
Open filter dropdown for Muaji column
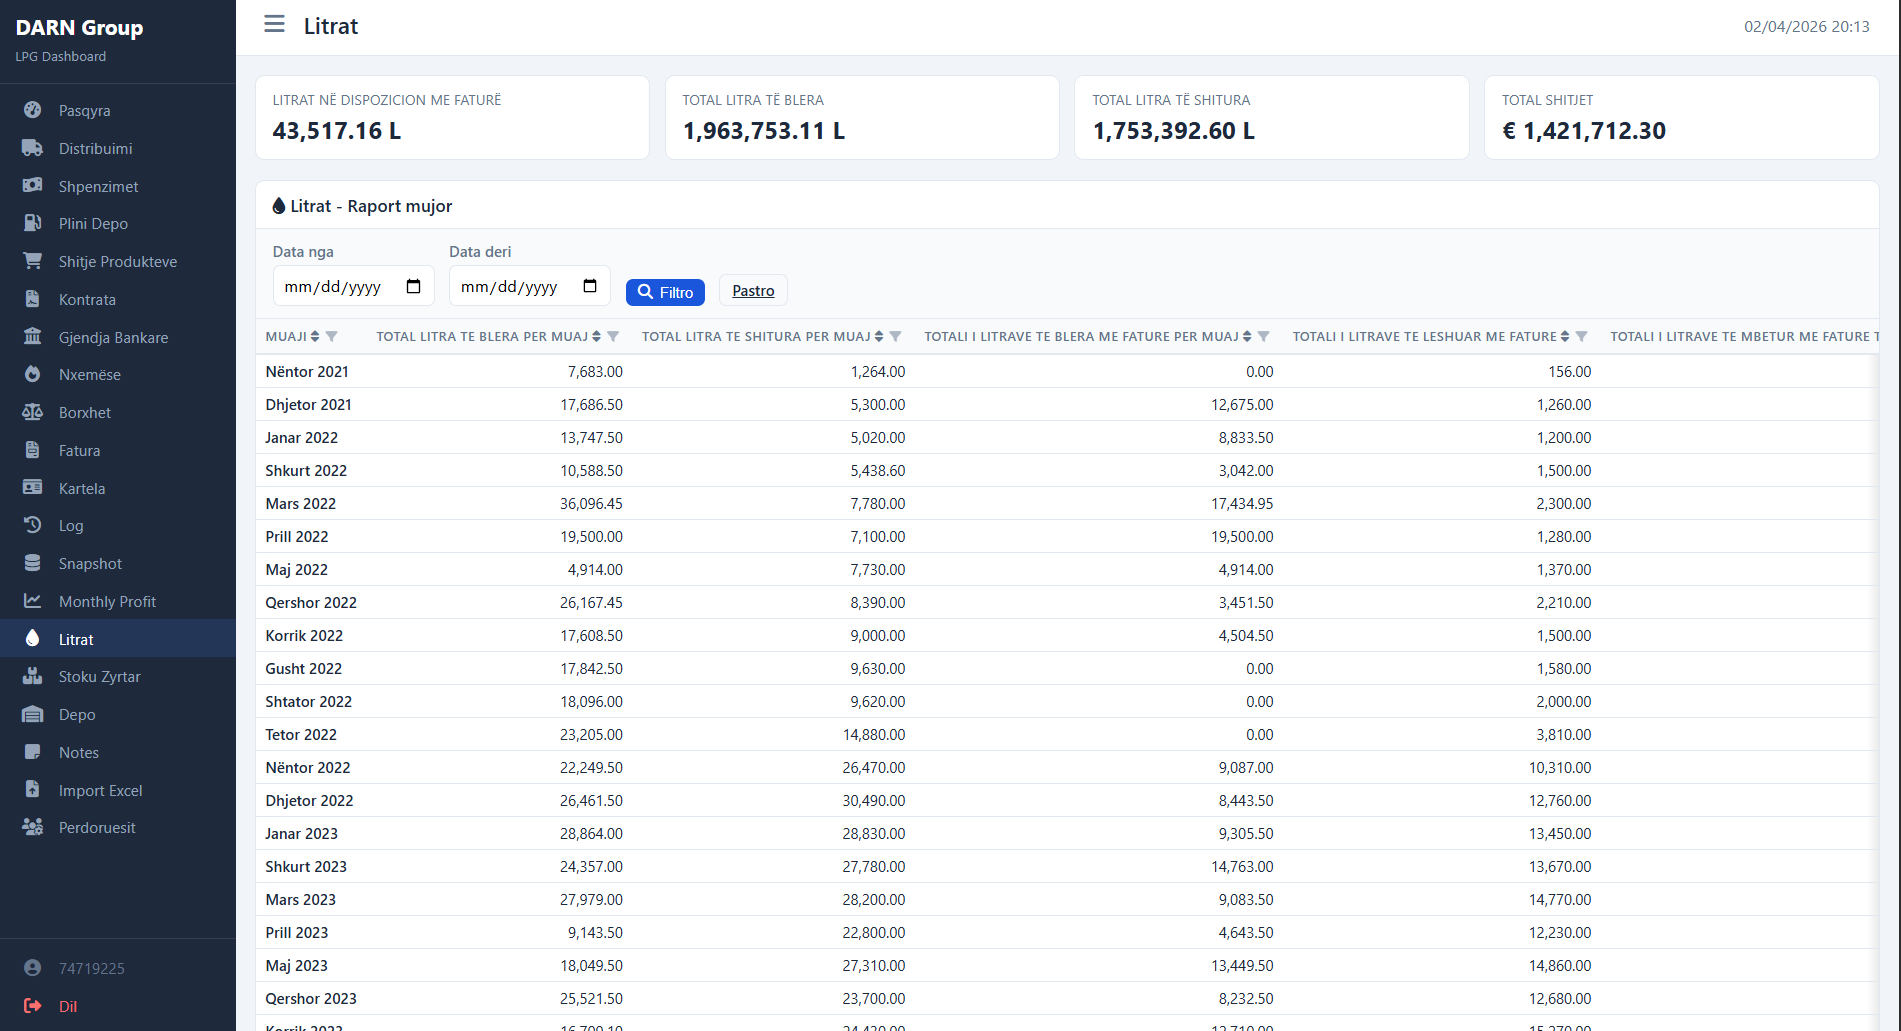(x=332, y=337)
